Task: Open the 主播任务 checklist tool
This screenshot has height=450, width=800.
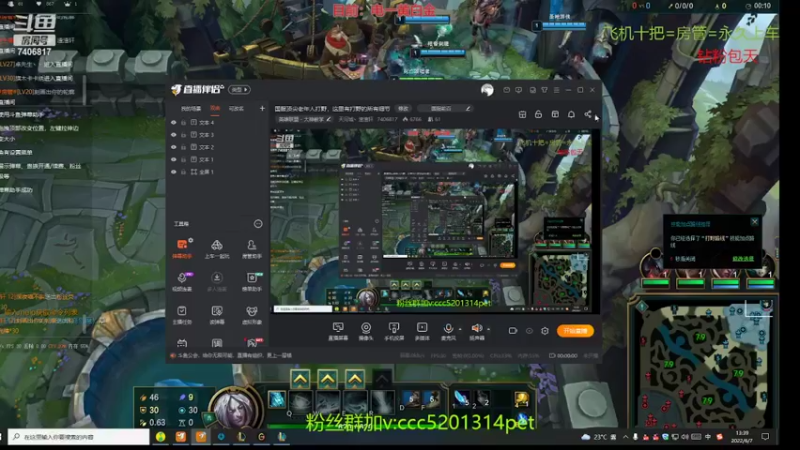Action: pyautogui.click(x=182, y=314)
